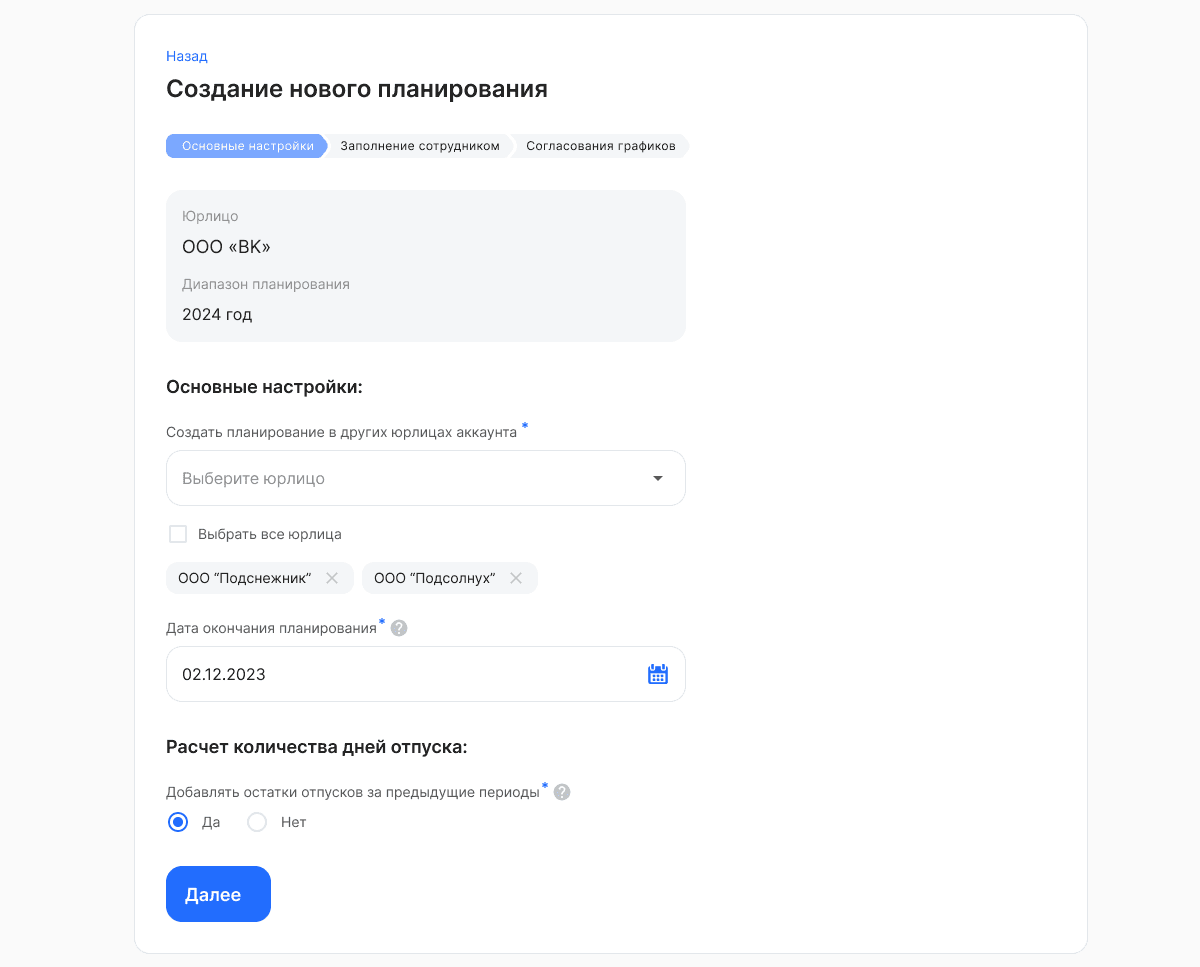Image resolution: width=1200 pixels, height=967 pixels.
Task: Click the Выбрать все юрлица label text
Action: coord(270,534)
